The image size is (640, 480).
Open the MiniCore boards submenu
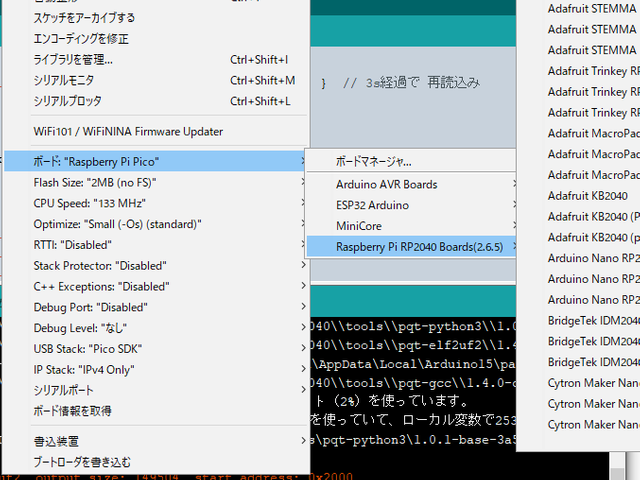pos(359,226)
